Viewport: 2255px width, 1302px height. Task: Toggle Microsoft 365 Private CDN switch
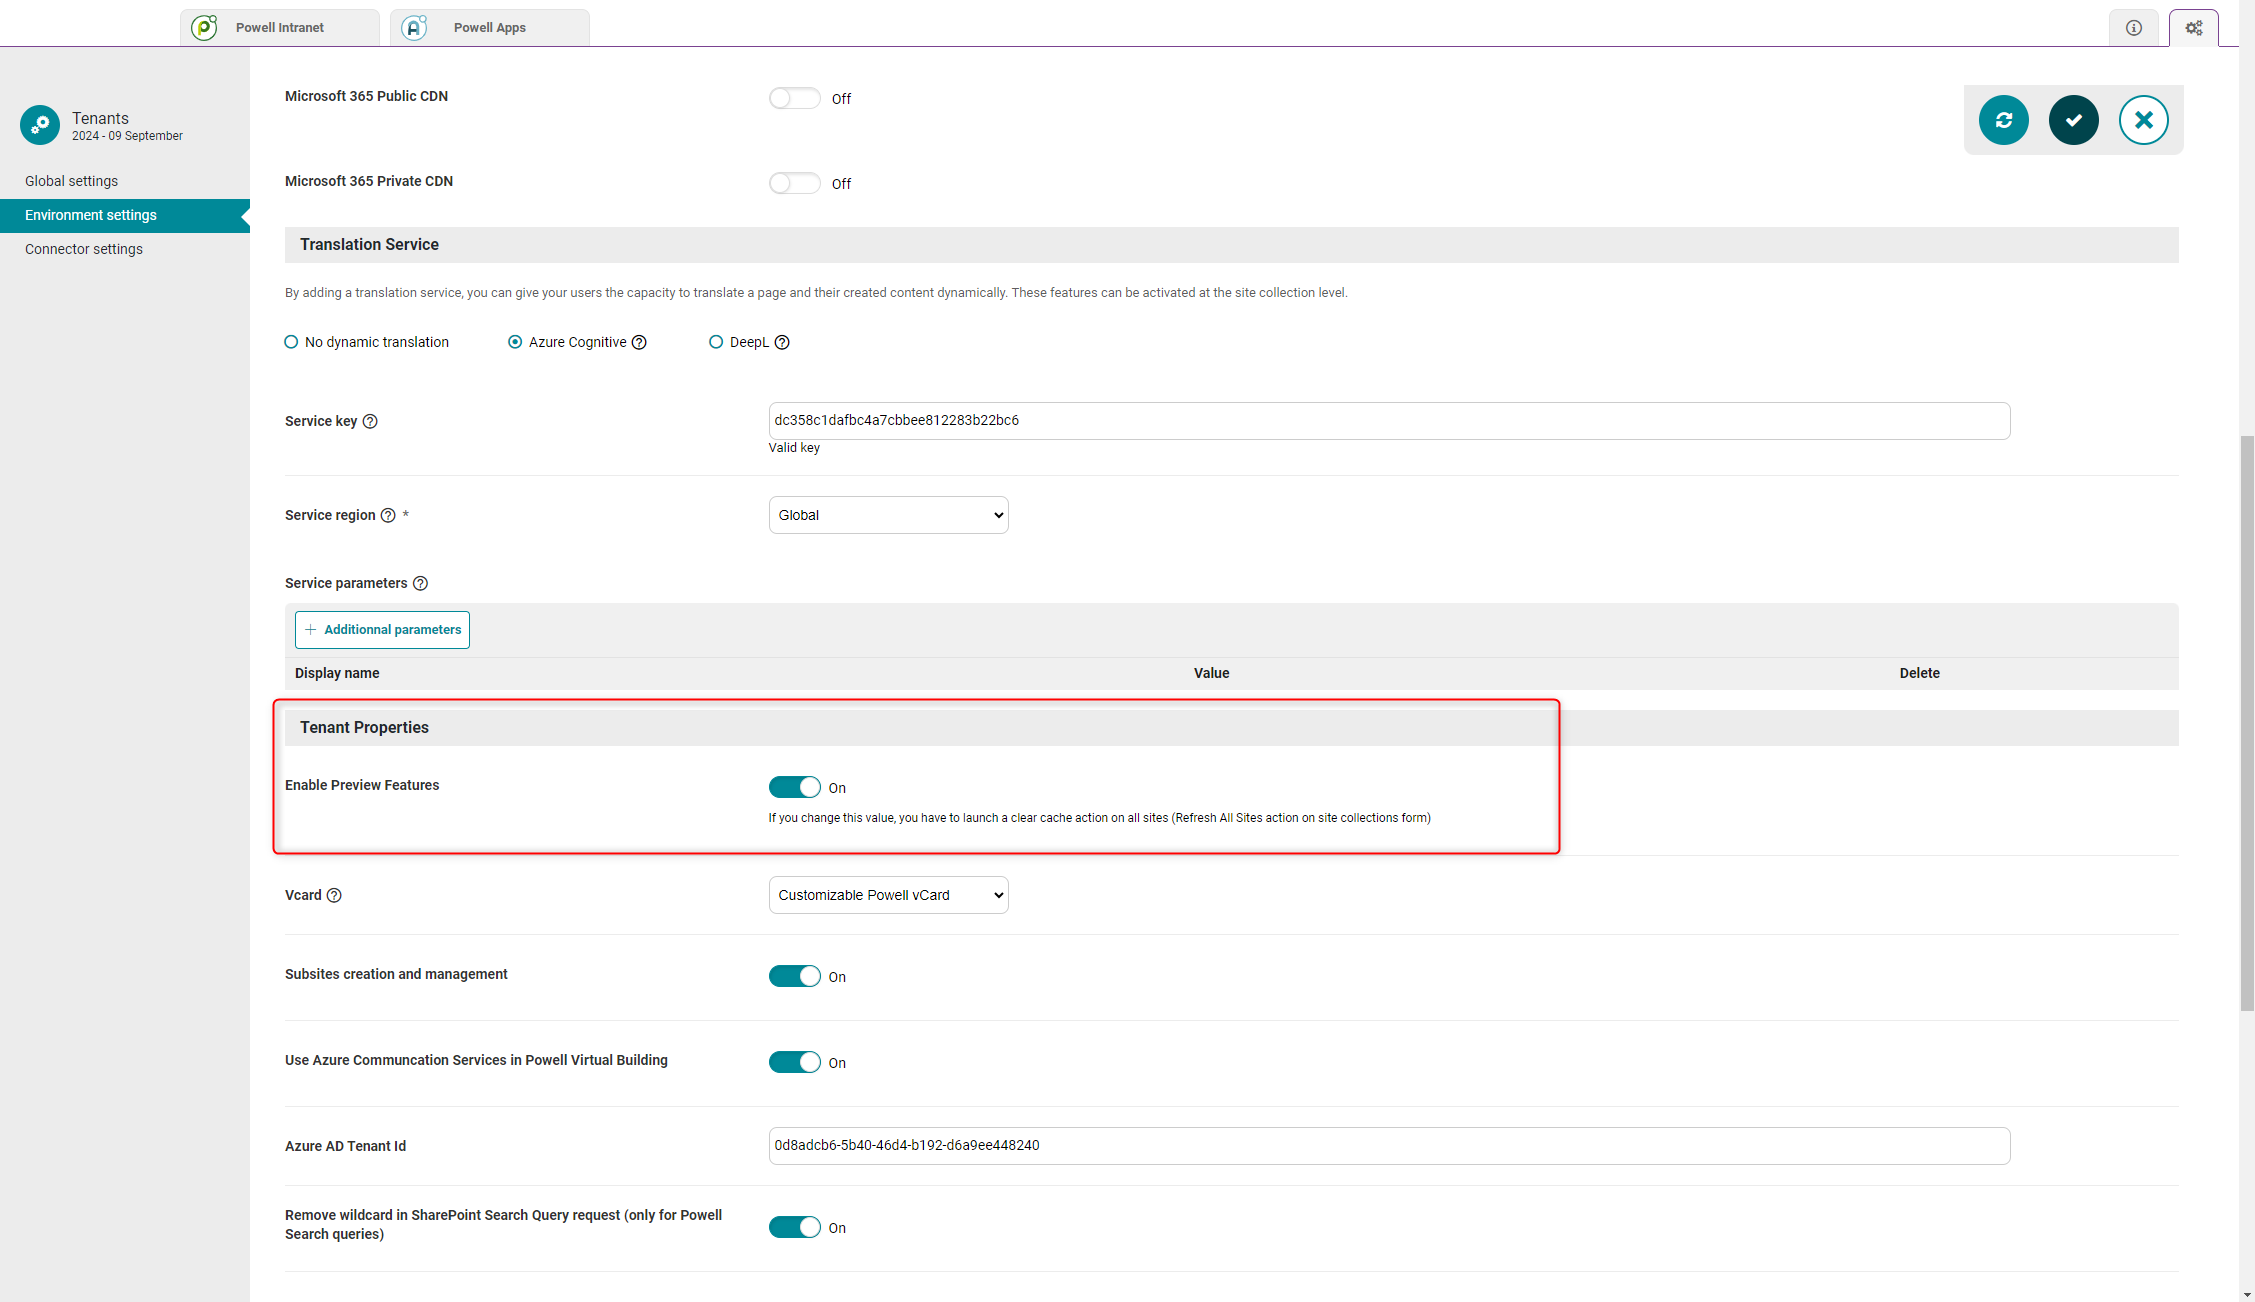click(795, 183)
